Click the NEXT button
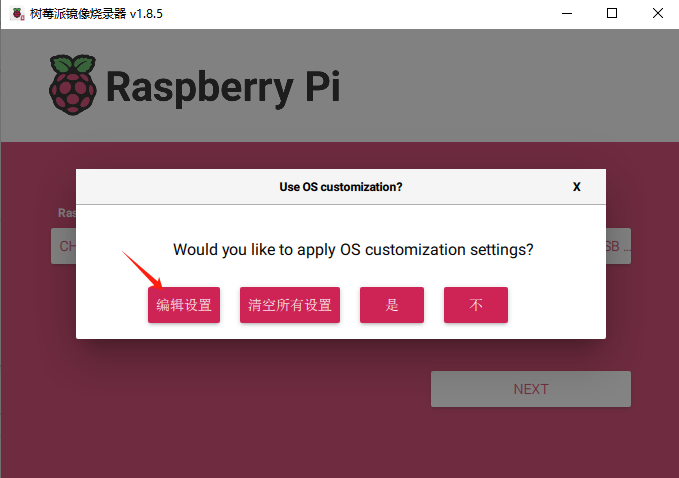 point(531,389)
